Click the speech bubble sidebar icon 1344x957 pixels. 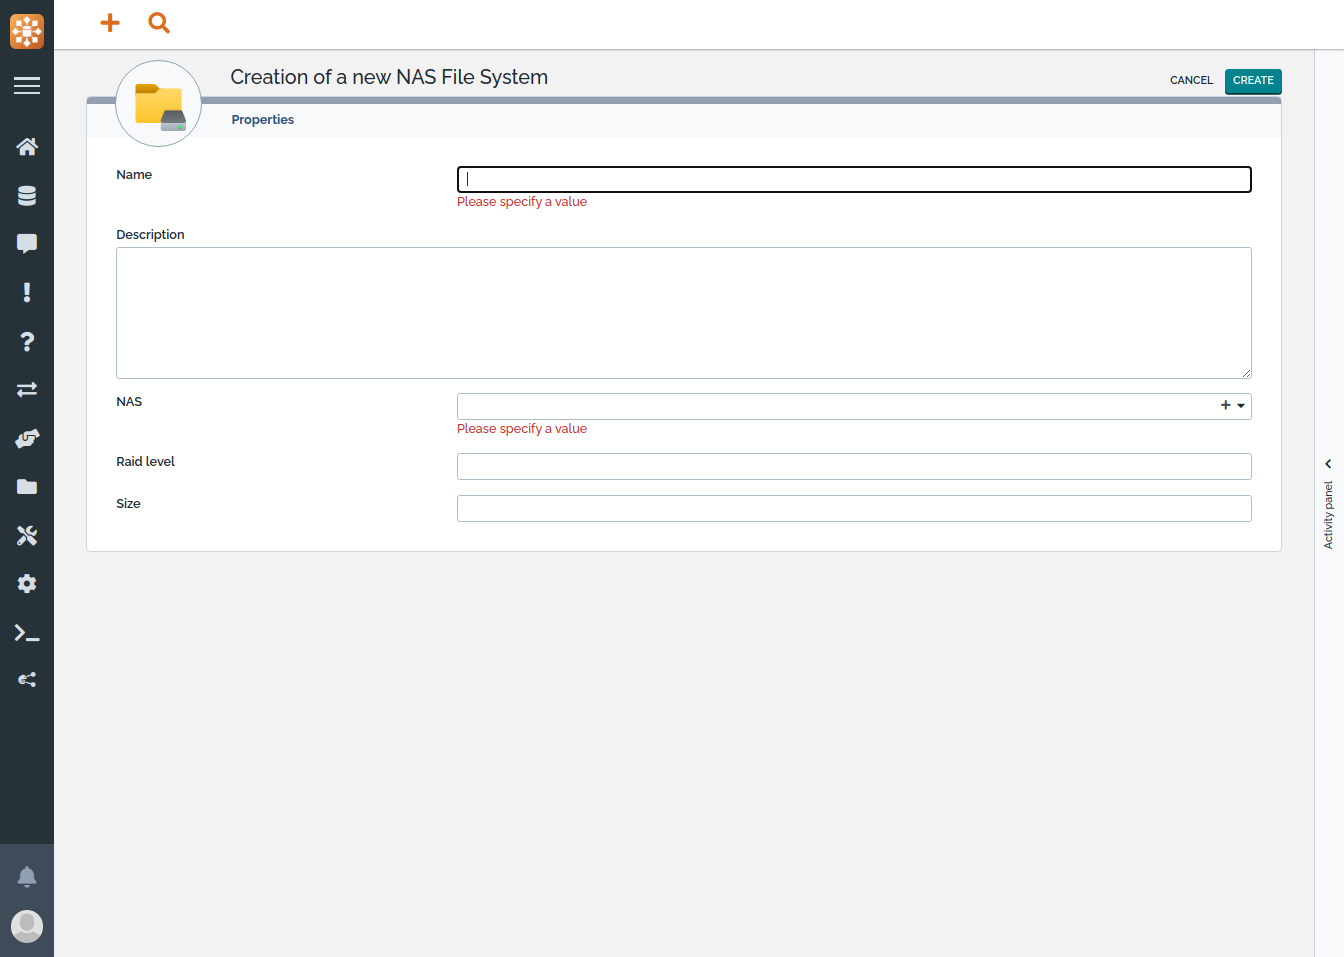(27, 244)
